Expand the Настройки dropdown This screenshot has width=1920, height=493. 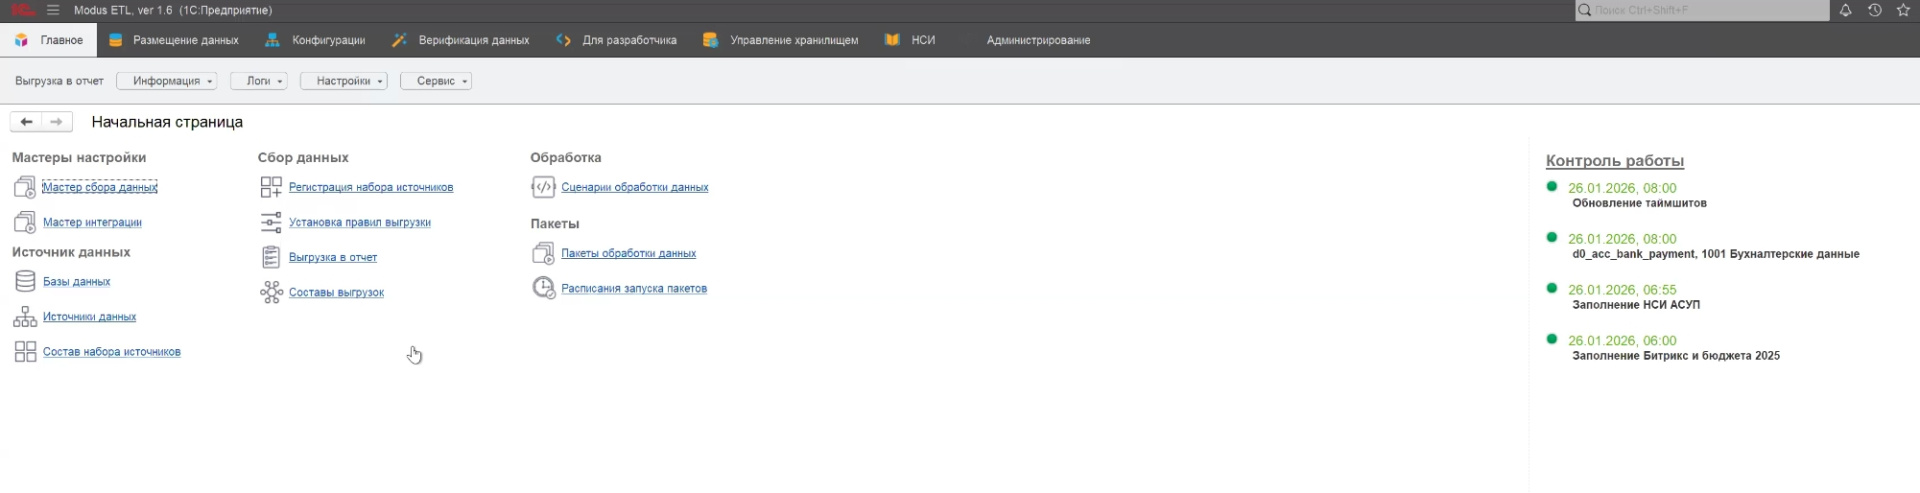[x=344, y=81]
